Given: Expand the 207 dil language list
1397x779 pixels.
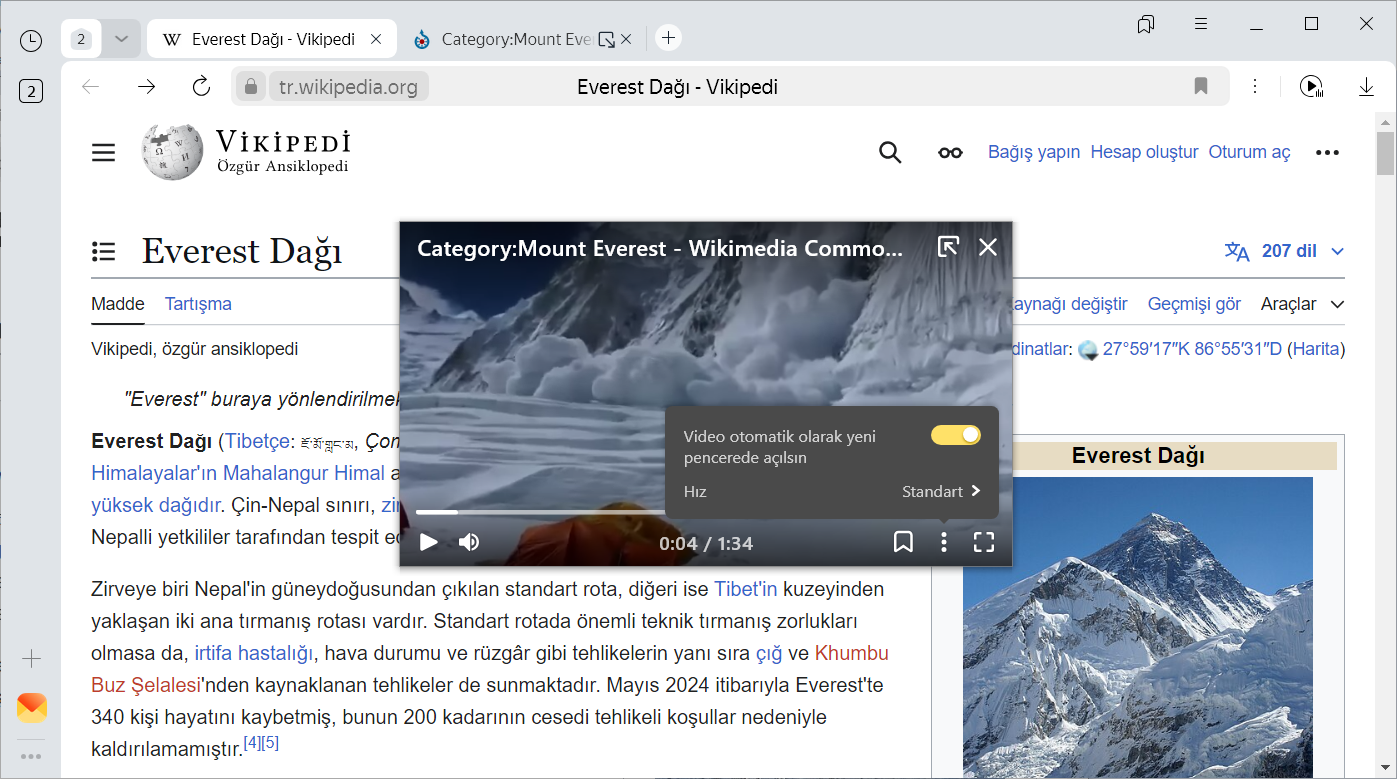Looking at the screenshot, I should [x=1285, y=251].
